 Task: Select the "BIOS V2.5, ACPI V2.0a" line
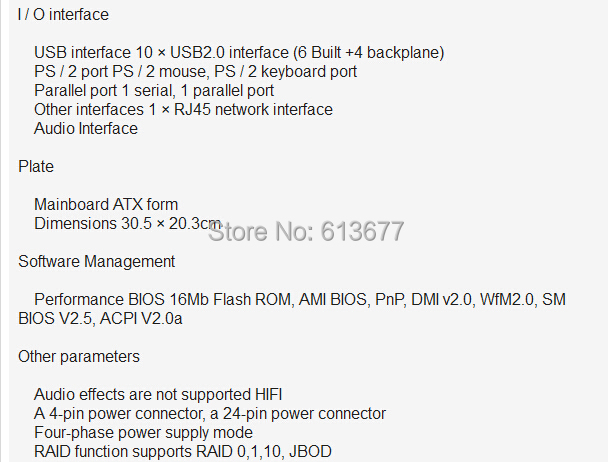(x=100, y=319)
